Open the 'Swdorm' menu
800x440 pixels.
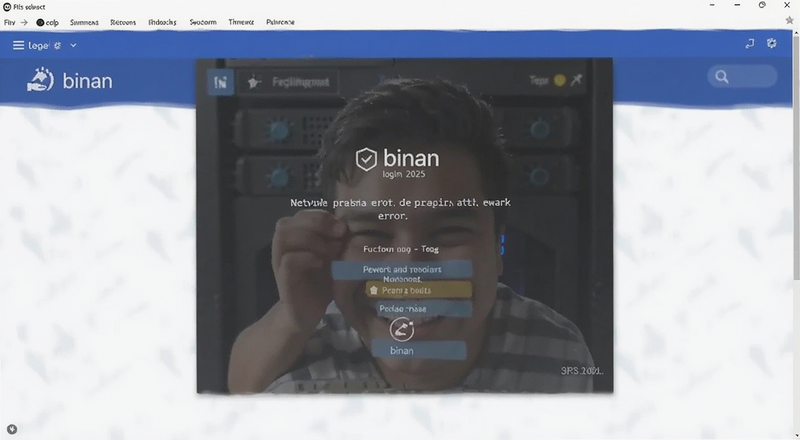203,22
